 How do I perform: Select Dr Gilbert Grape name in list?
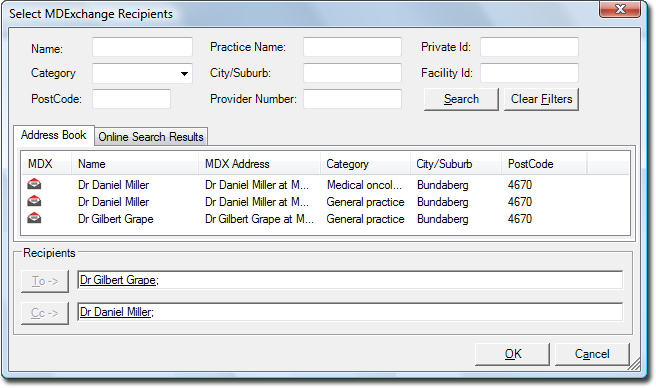coord(115,219)
